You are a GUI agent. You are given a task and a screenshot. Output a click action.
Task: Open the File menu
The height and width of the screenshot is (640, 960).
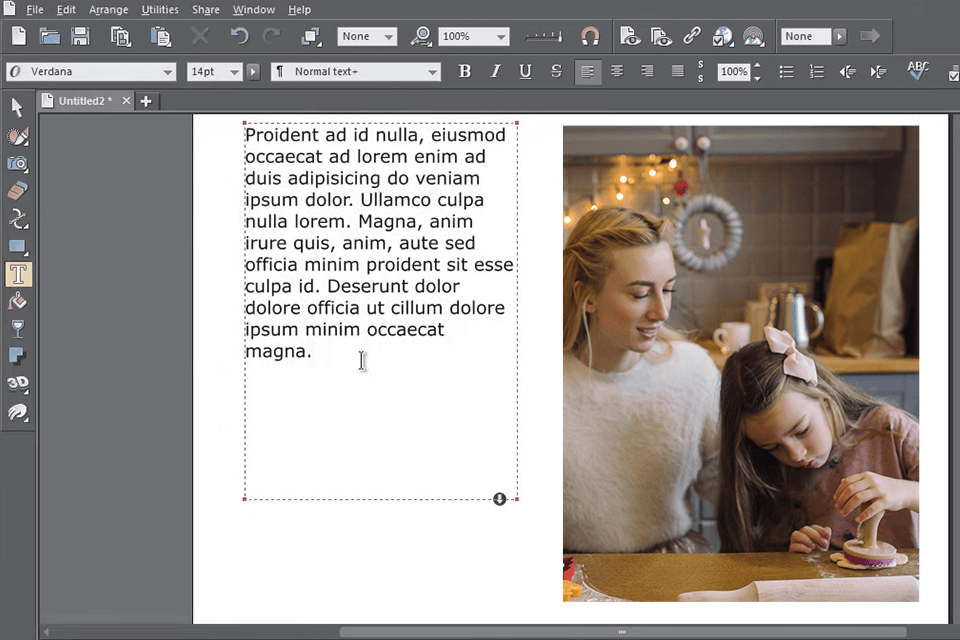pyautogui.click(x=34, y=10)
